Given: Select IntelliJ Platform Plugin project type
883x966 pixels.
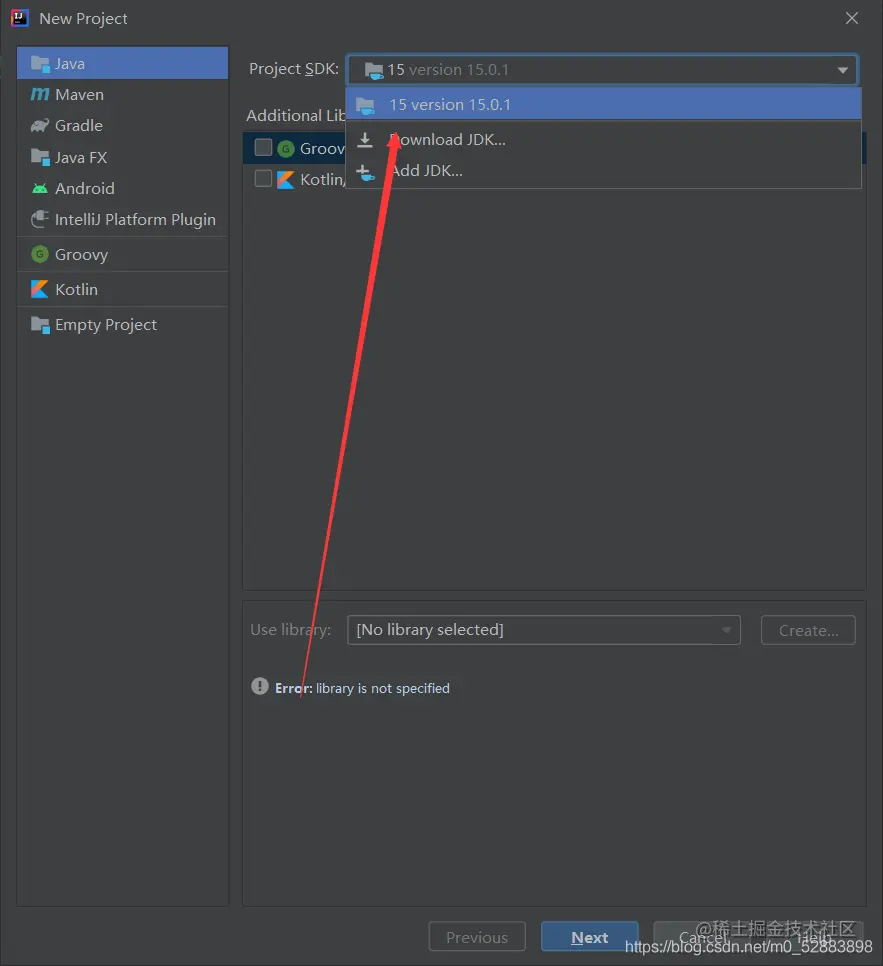Looking at the screenshot, I should pos(123,220).
